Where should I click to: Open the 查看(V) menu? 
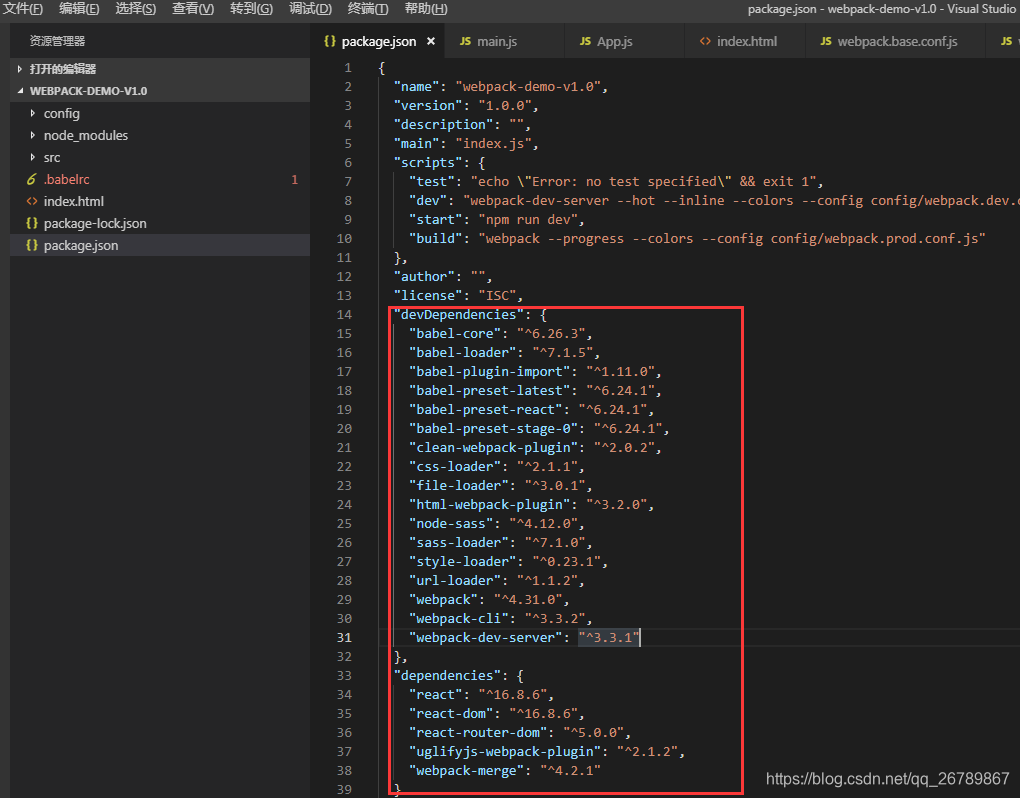pos(193,8)
